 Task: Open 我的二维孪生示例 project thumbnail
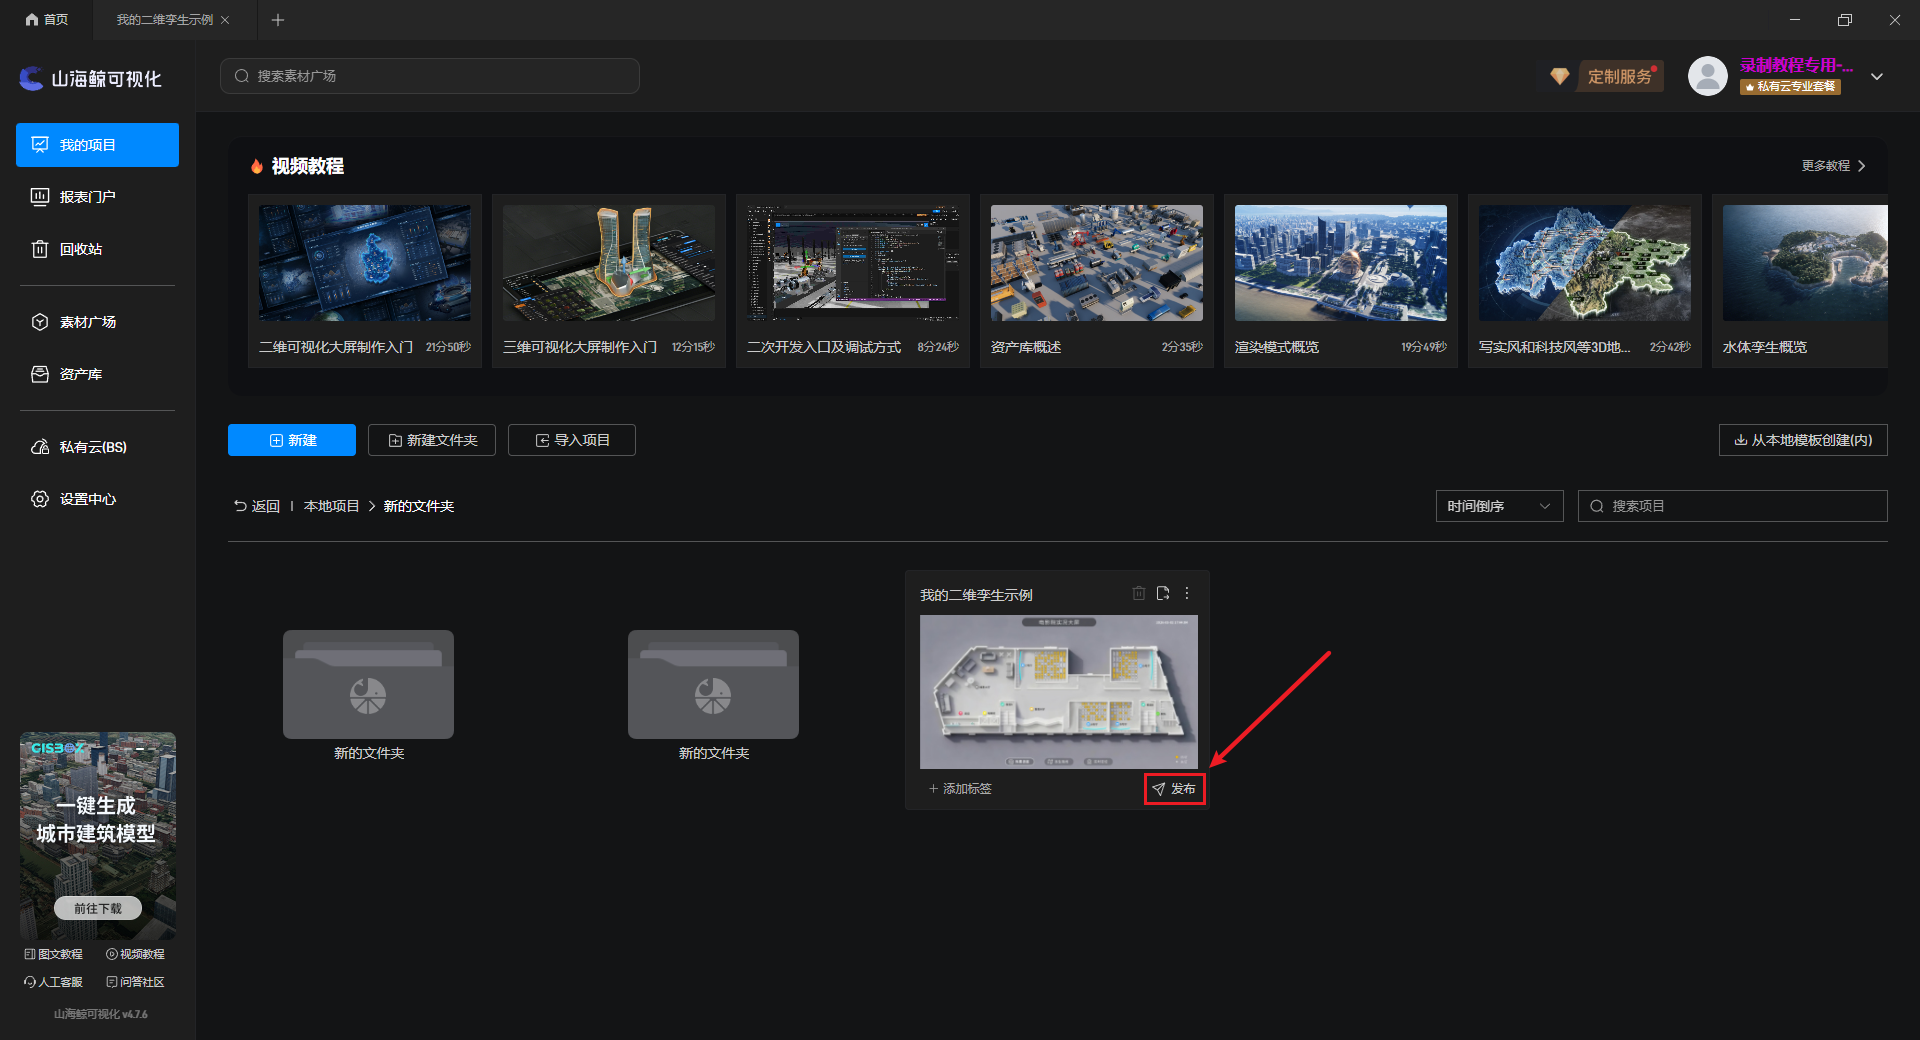(x=1058, y=692)
